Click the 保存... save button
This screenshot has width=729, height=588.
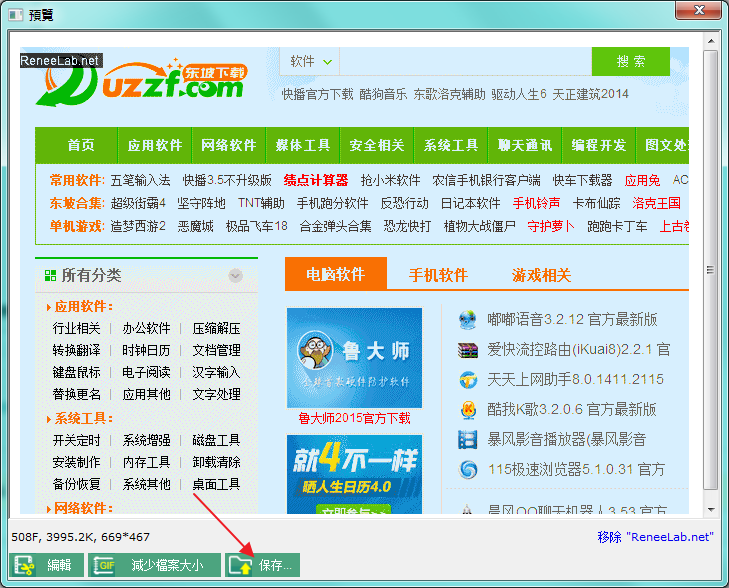point(263,565)
